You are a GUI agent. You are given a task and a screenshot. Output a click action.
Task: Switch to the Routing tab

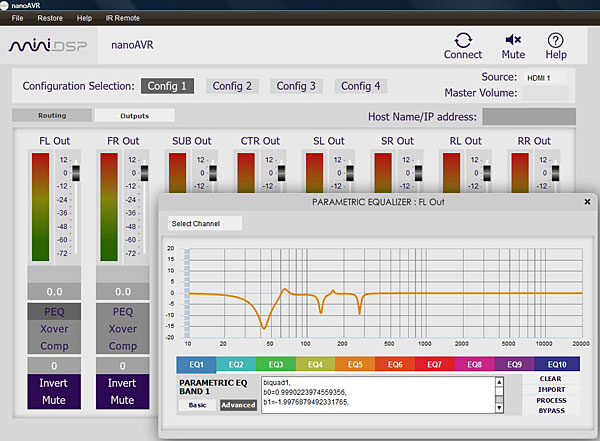[x=52, y=115]
